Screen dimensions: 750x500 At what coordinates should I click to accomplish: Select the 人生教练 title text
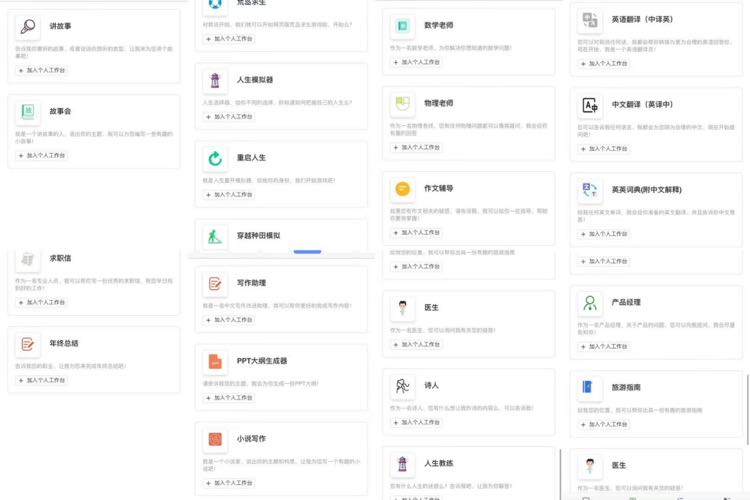pyautogui.click(x=439, y=464)
